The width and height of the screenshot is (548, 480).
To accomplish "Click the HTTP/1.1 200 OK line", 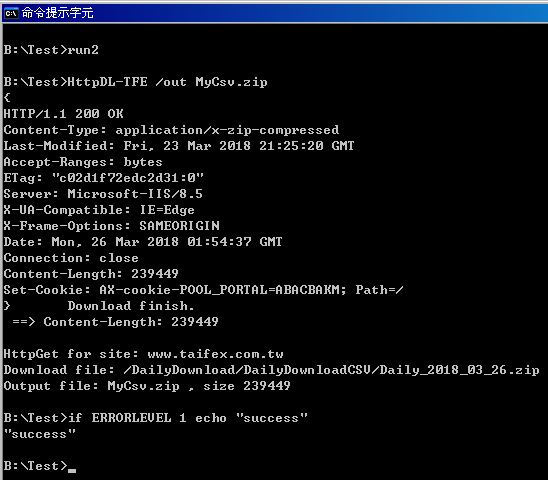I will pyautogui.click(x=64, y=114).
